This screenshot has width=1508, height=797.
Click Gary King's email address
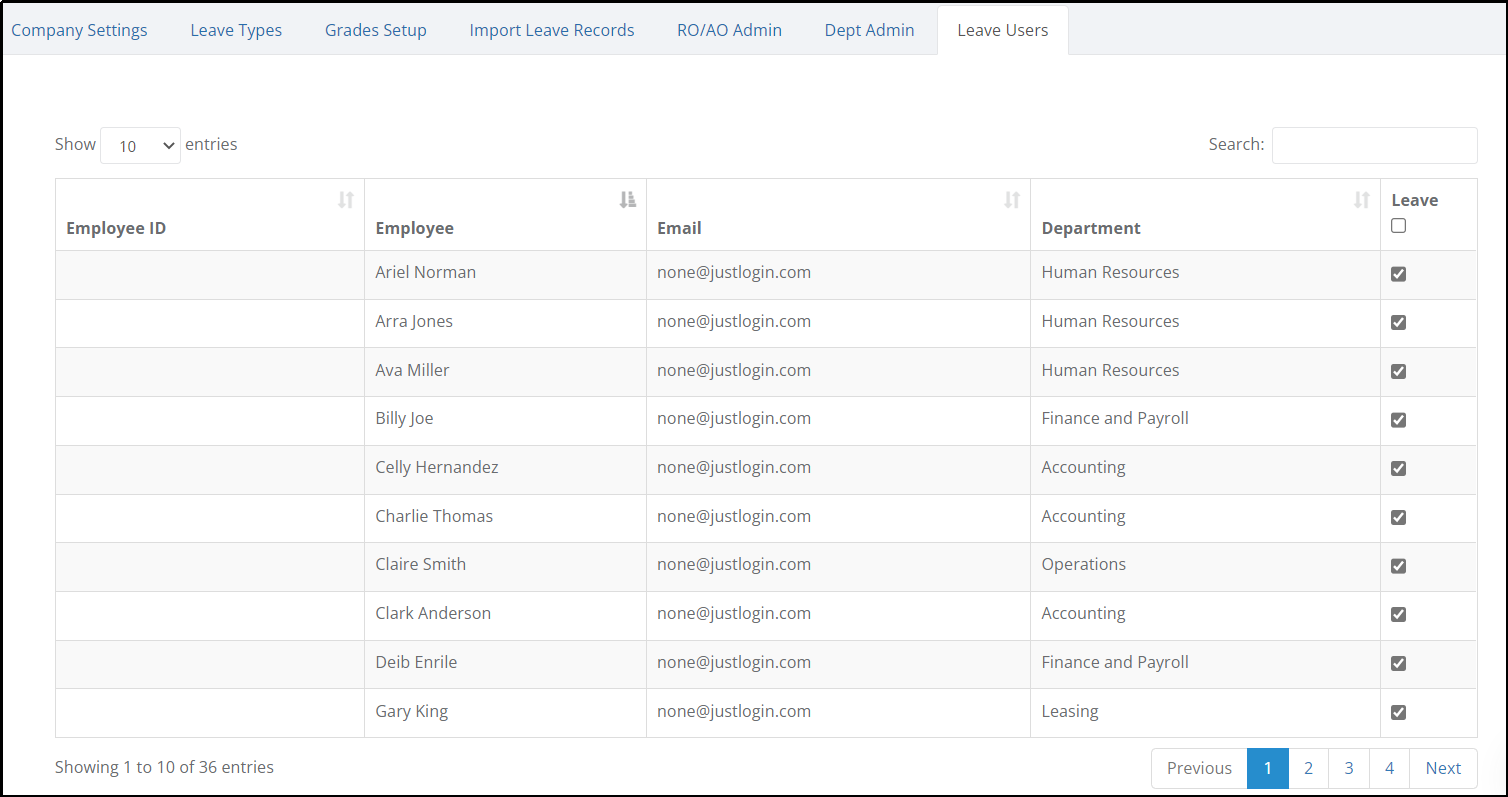[x=734, y=711]
